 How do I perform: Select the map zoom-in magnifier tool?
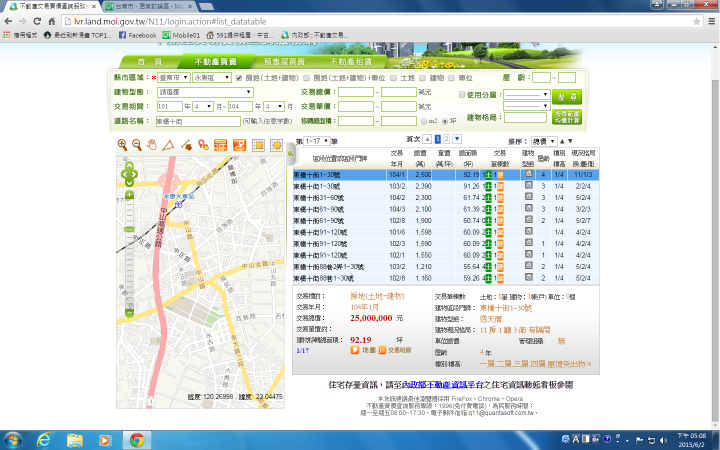pyautogui.click(x=122, y=145)
